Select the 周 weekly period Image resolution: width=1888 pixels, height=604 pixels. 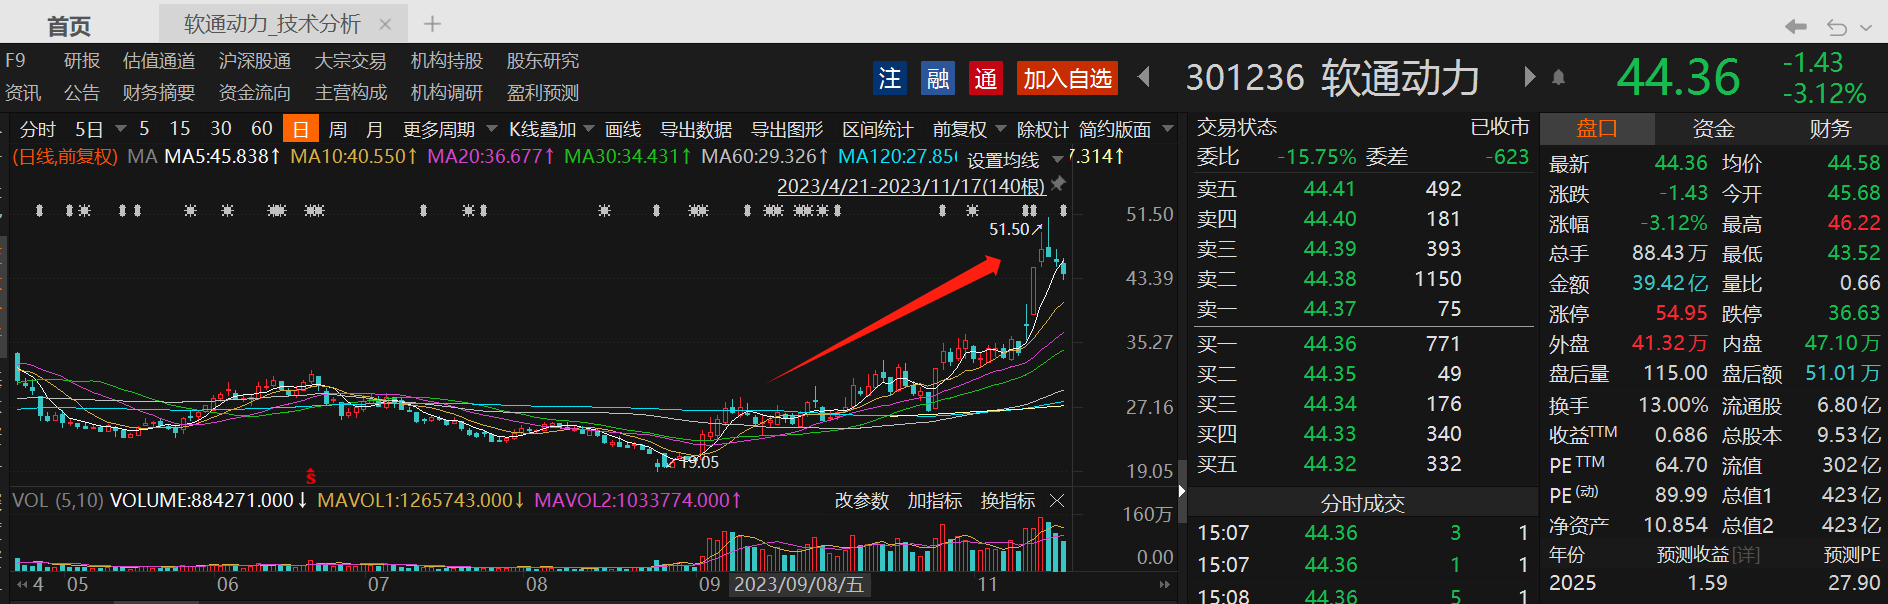338,129
